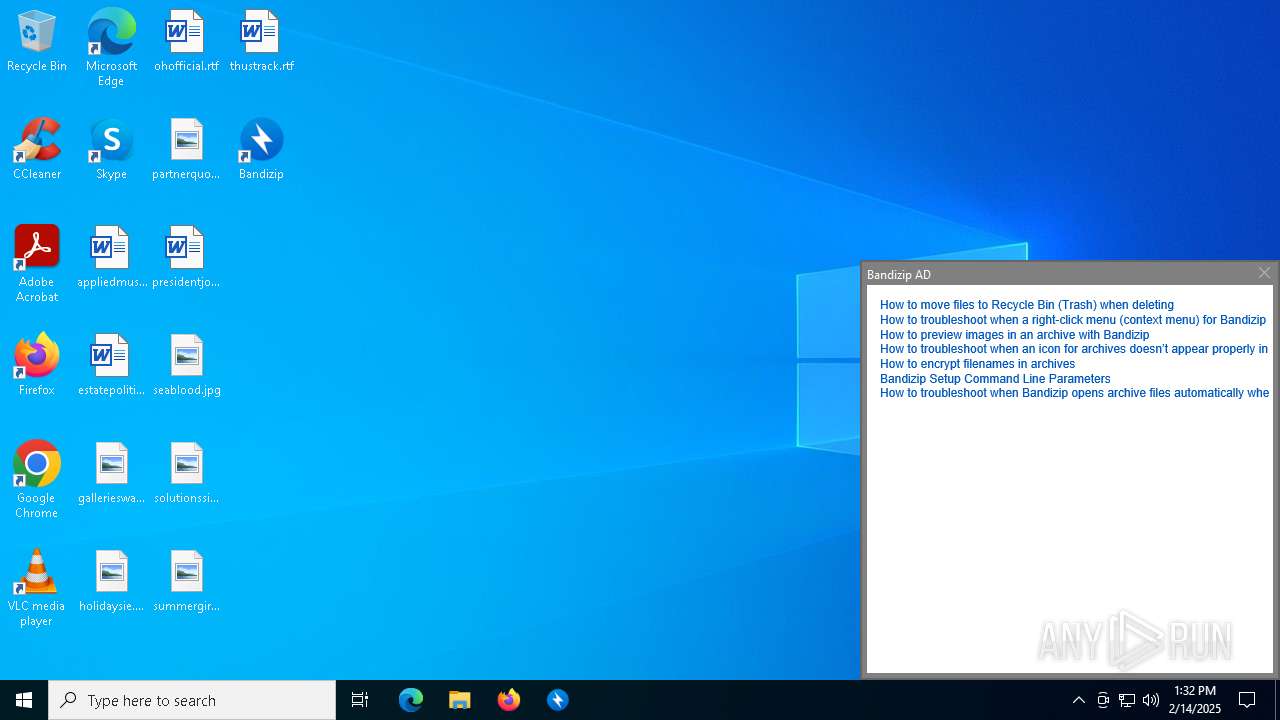This screenshot has width=1280, height=720.
Task: Open the Recycle Bin desktop icon
Action: pyautogui.click(x=37, y=42)
